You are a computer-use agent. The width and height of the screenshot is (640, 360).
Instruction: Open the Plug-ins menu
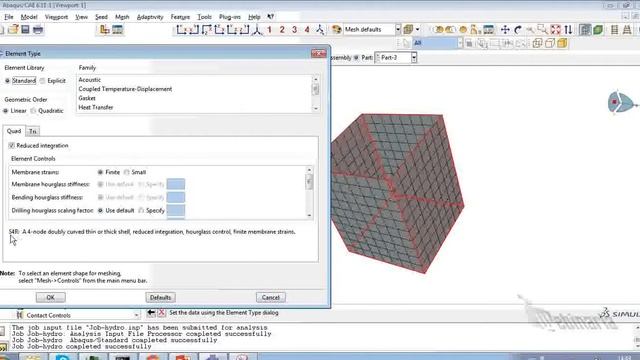(x=230, y=17)
